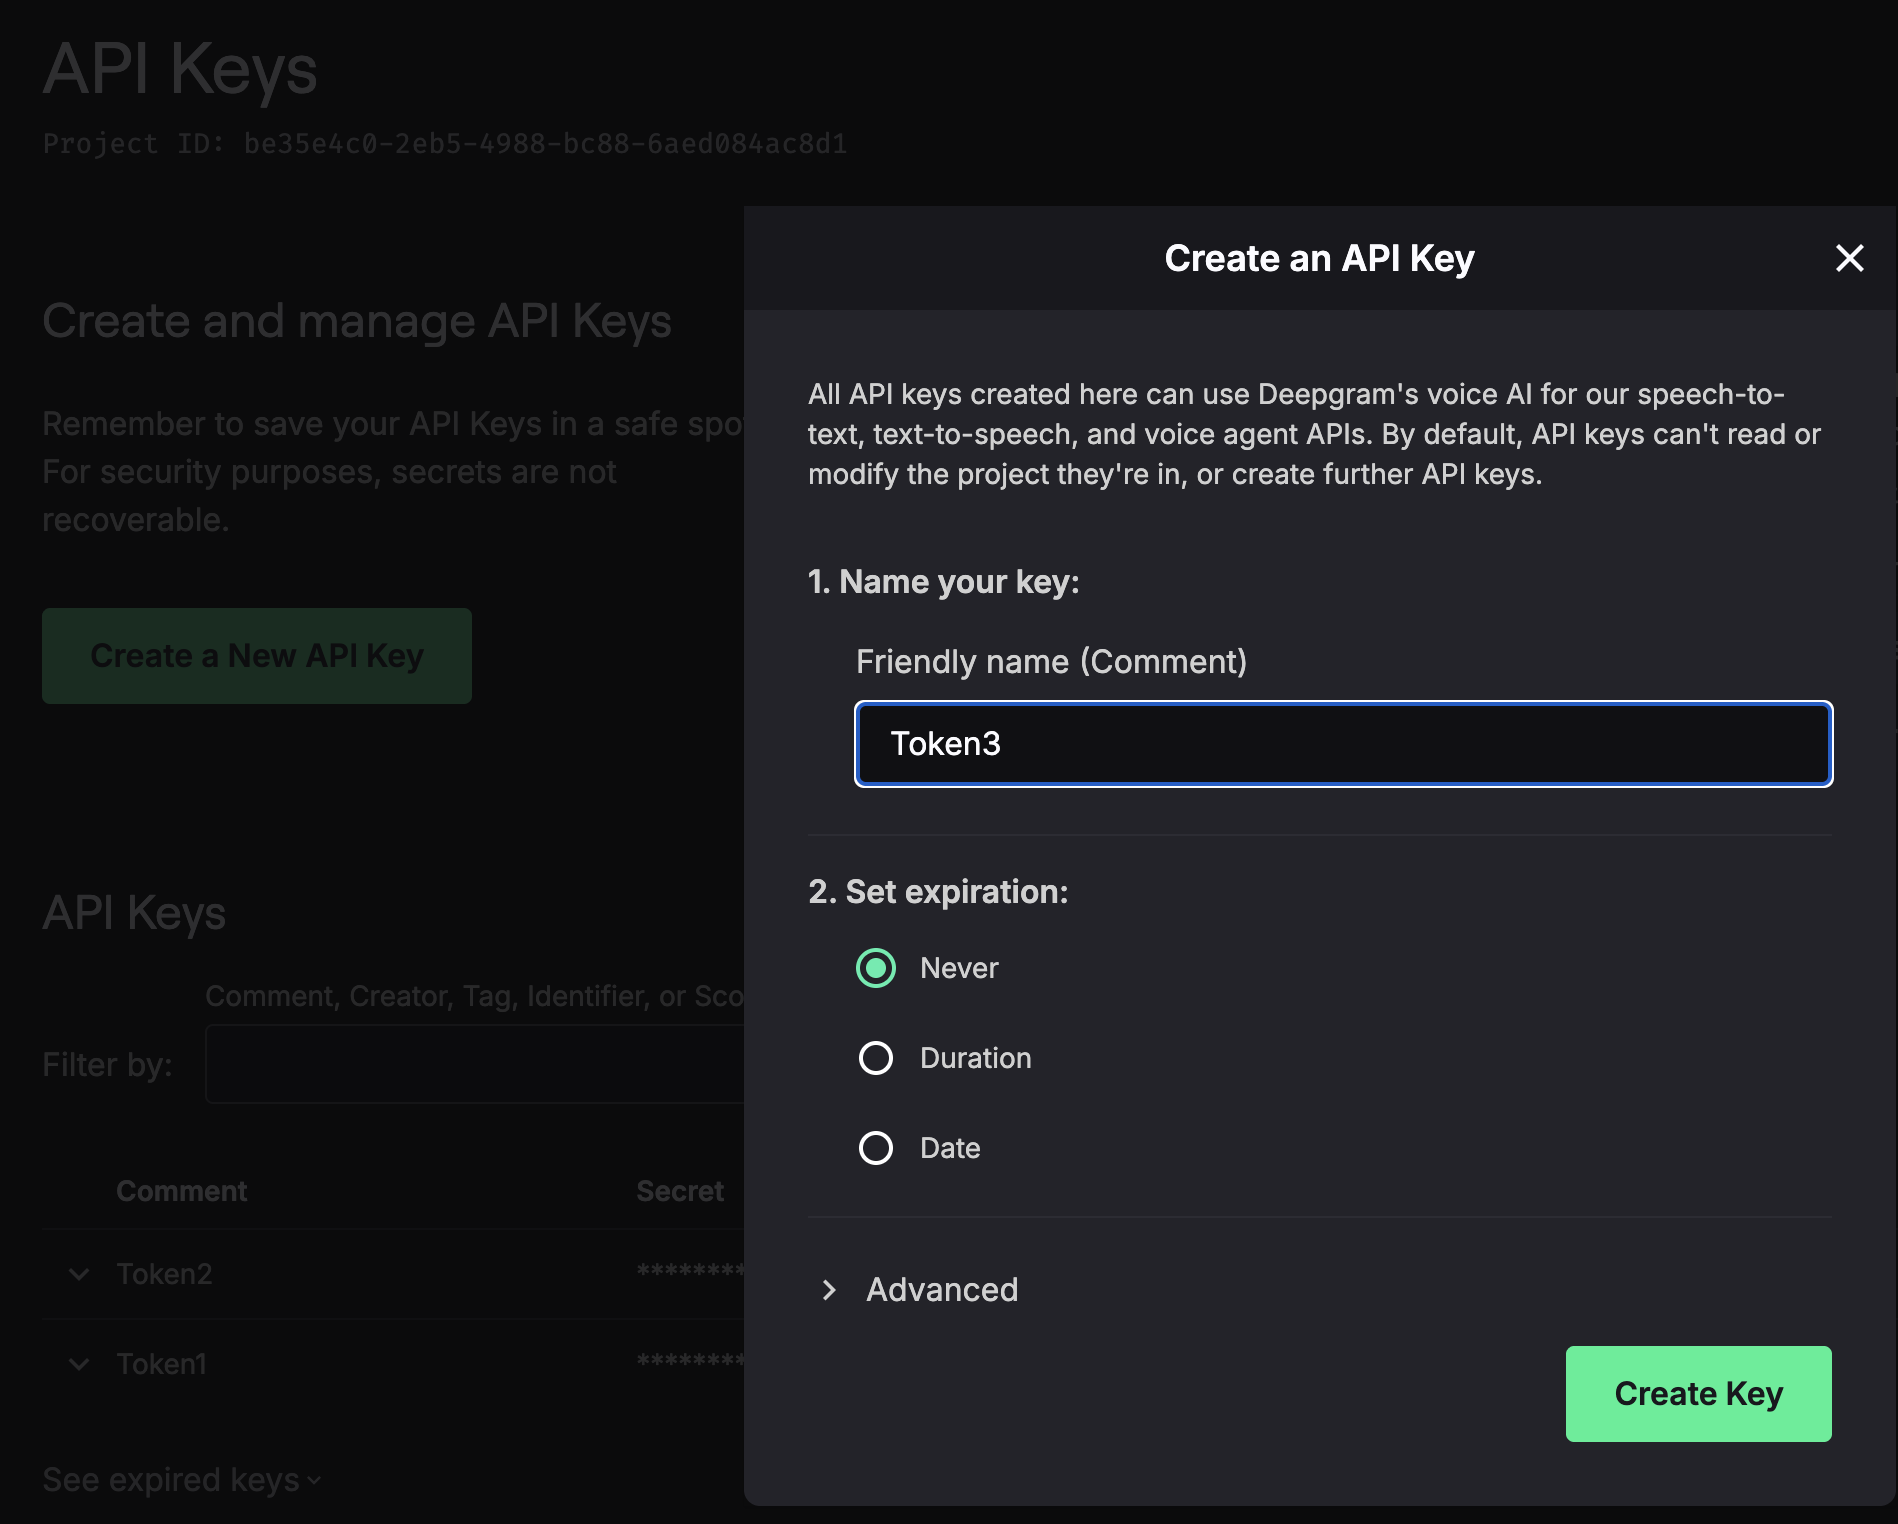Click the Create a New API Key button
1898x1524 pixels.
pos(257,656)
